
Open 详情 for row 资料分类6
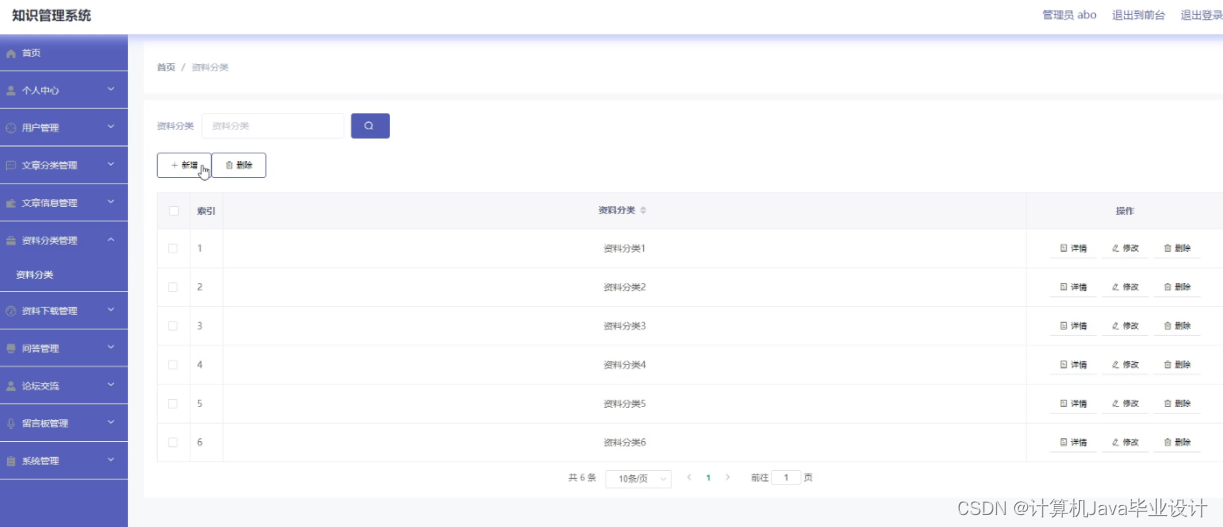point(1073,442)
